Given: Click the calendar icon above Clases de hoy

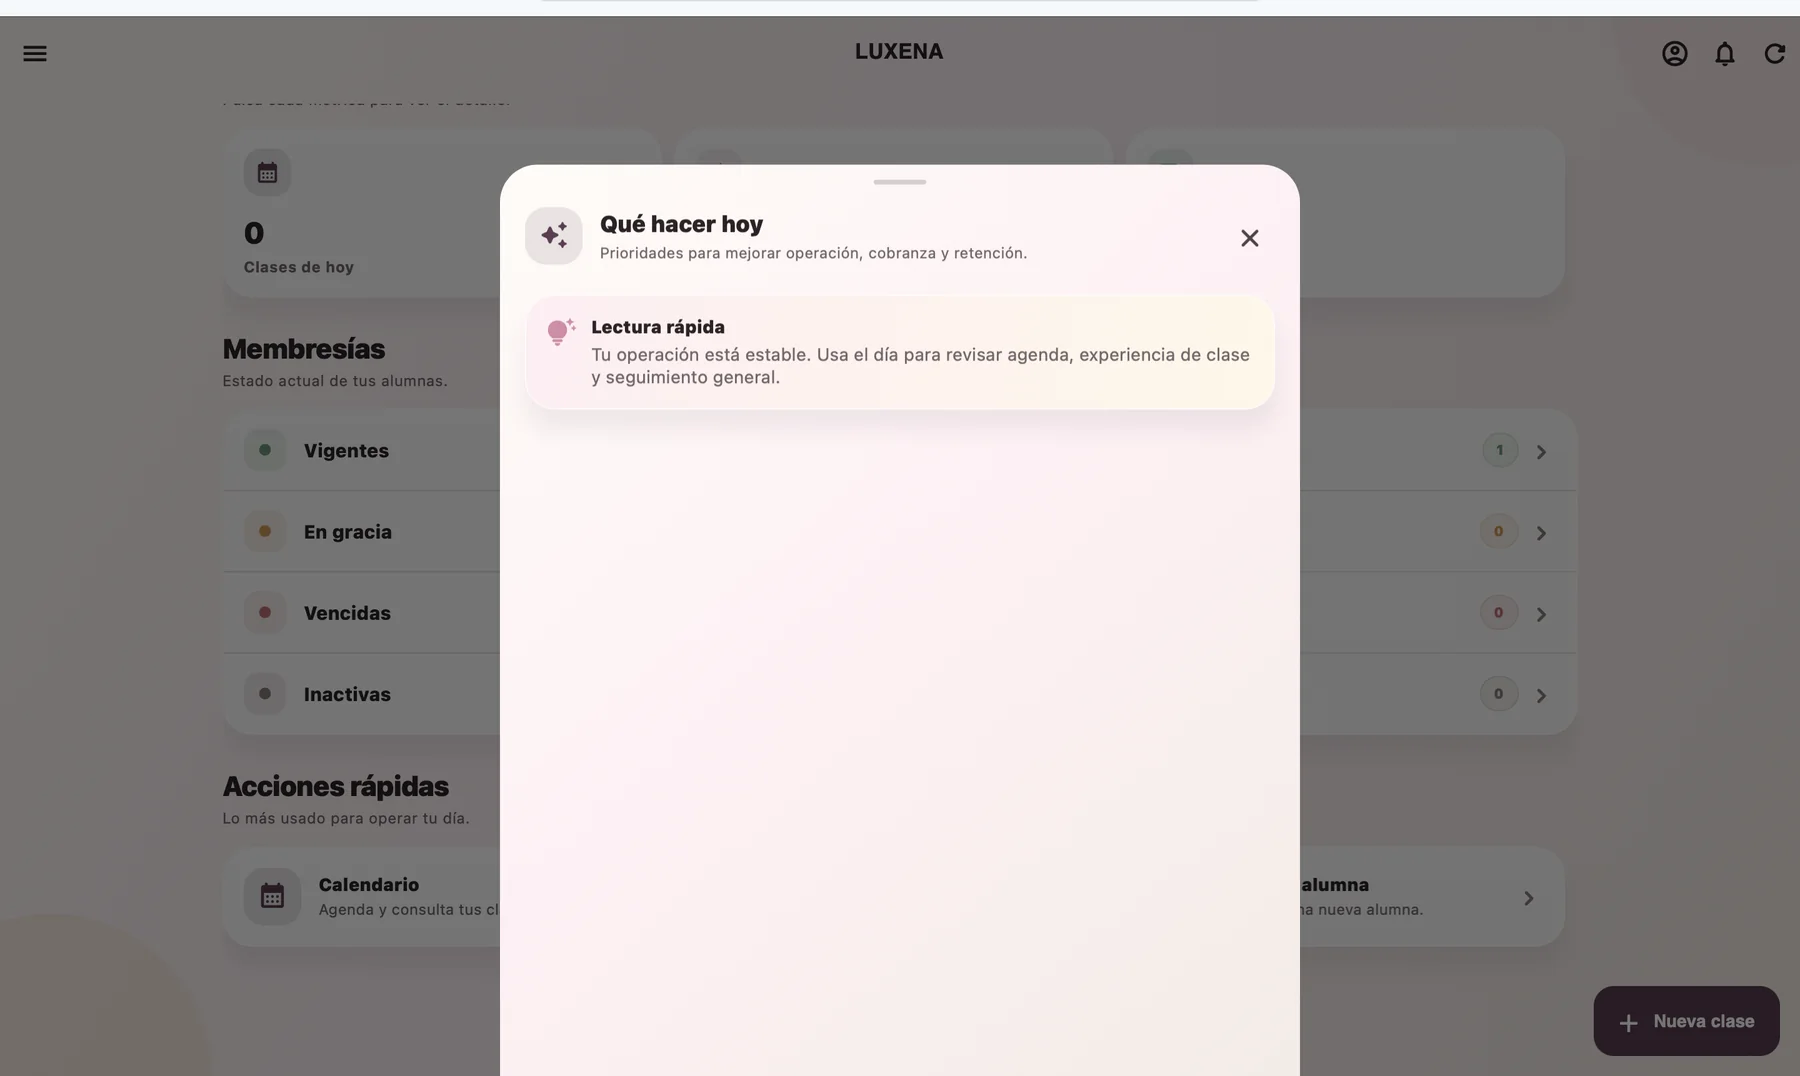Looking at the screenshot, I should (267, 173).
